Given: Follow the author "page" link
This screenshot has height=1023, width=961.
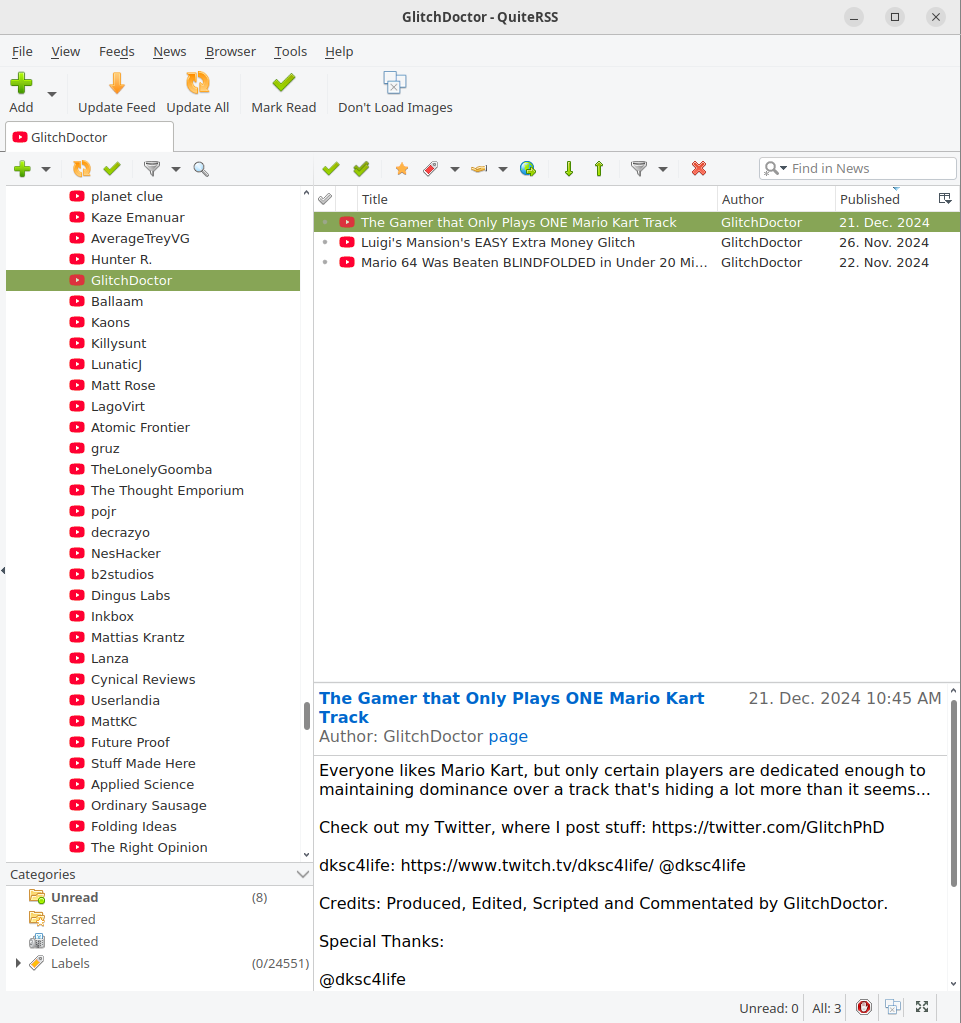Looking at the screenshot, I should [x=508, y=736].
